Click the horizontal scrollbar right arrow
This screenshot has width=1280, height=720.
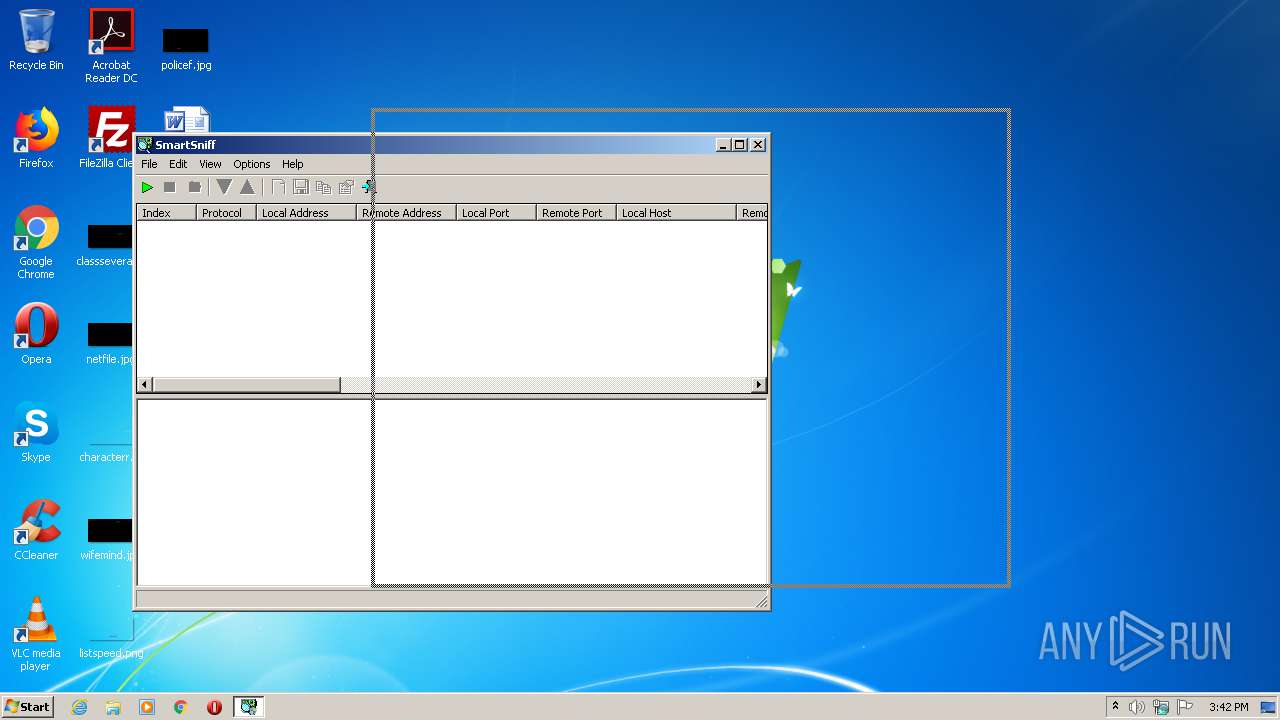[x=759, y=385]
